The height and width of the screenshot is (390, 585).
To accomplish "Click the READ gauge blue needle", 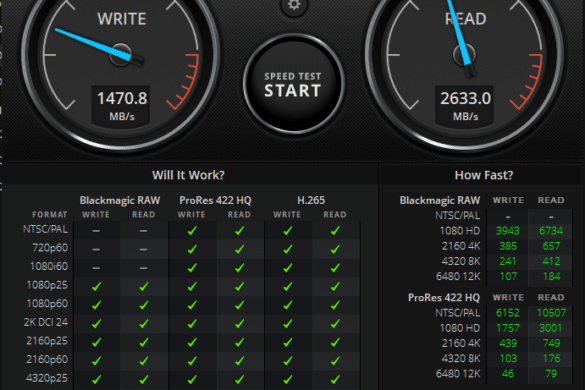I will (460, 35).
